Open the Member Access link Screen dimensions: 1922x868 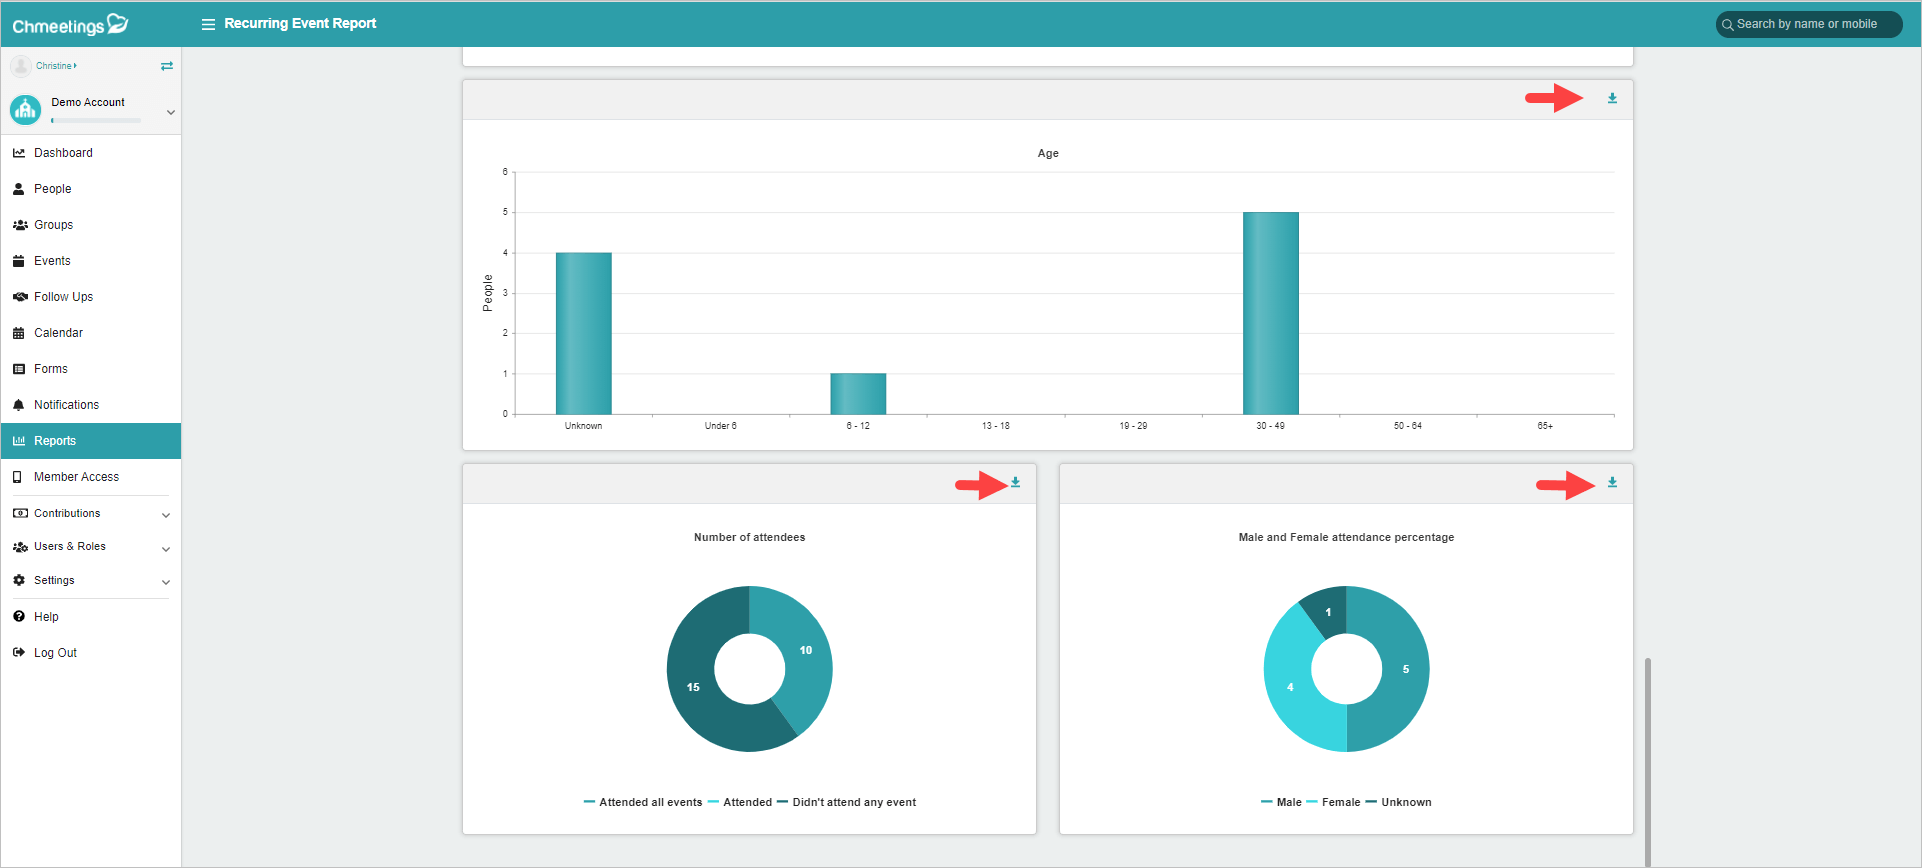tap(91, 477)
